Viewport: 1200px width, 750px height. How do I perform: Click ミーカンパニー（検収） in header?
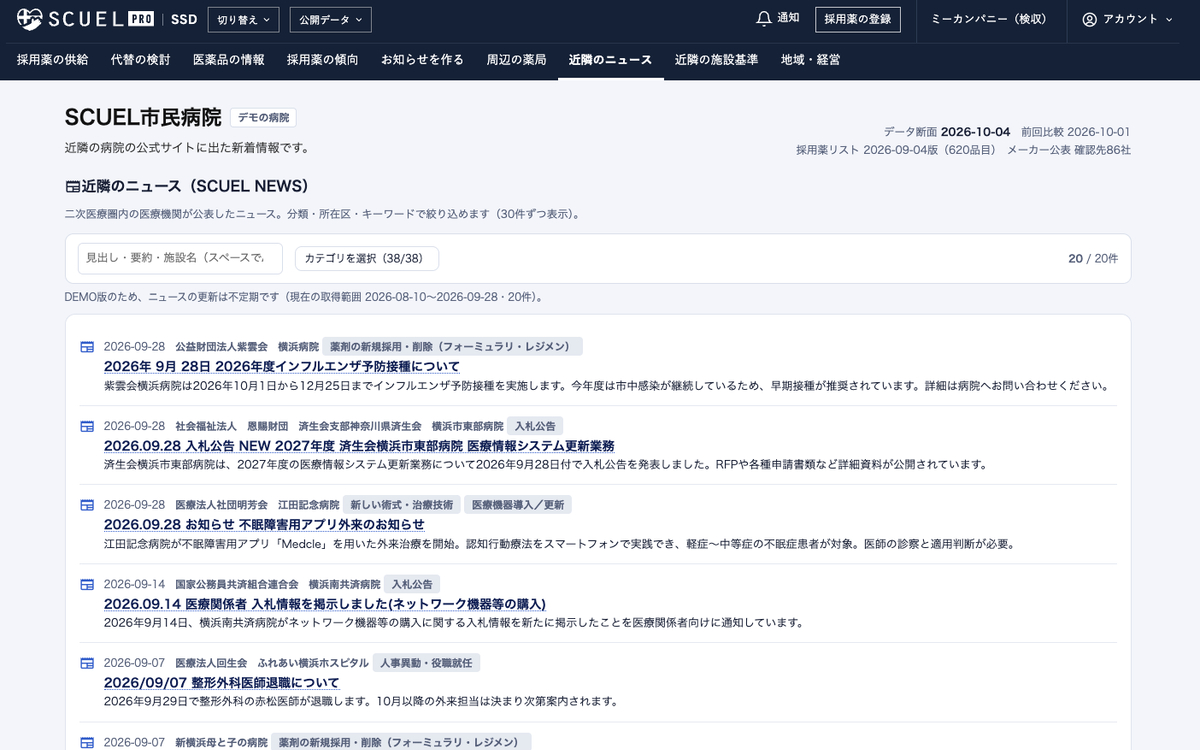click(989, 19)
